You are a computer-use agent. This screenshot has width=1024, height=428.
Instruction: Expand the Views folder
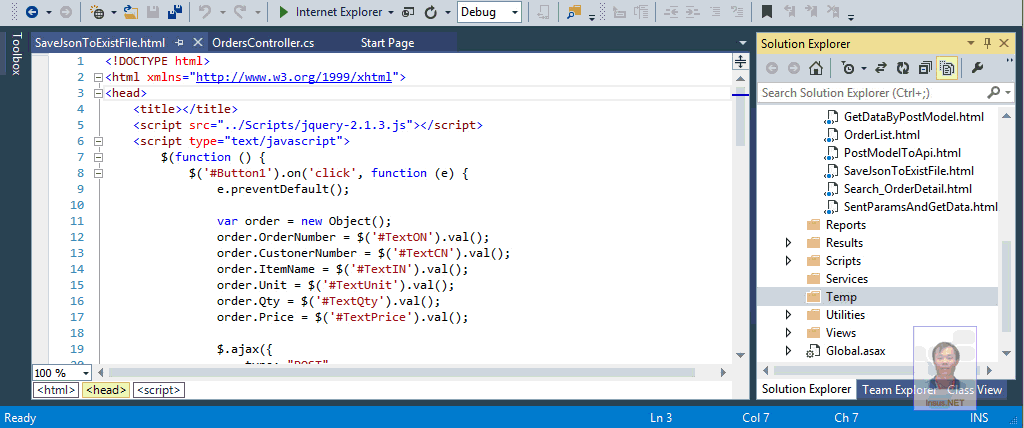point(788,333)
